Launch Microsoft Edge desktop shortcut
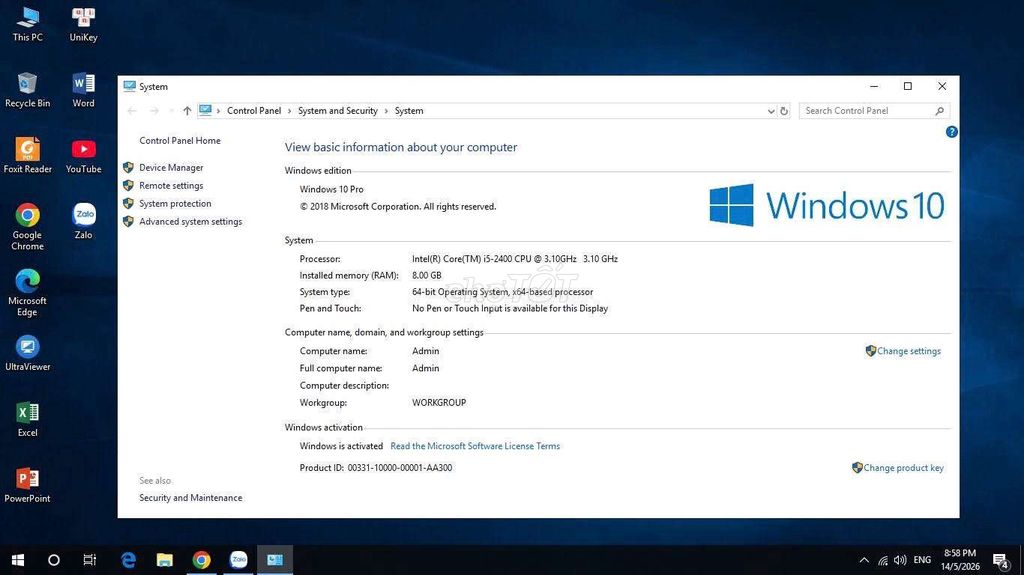Viewport: 1024px width, 575px height. pos(27,293)
